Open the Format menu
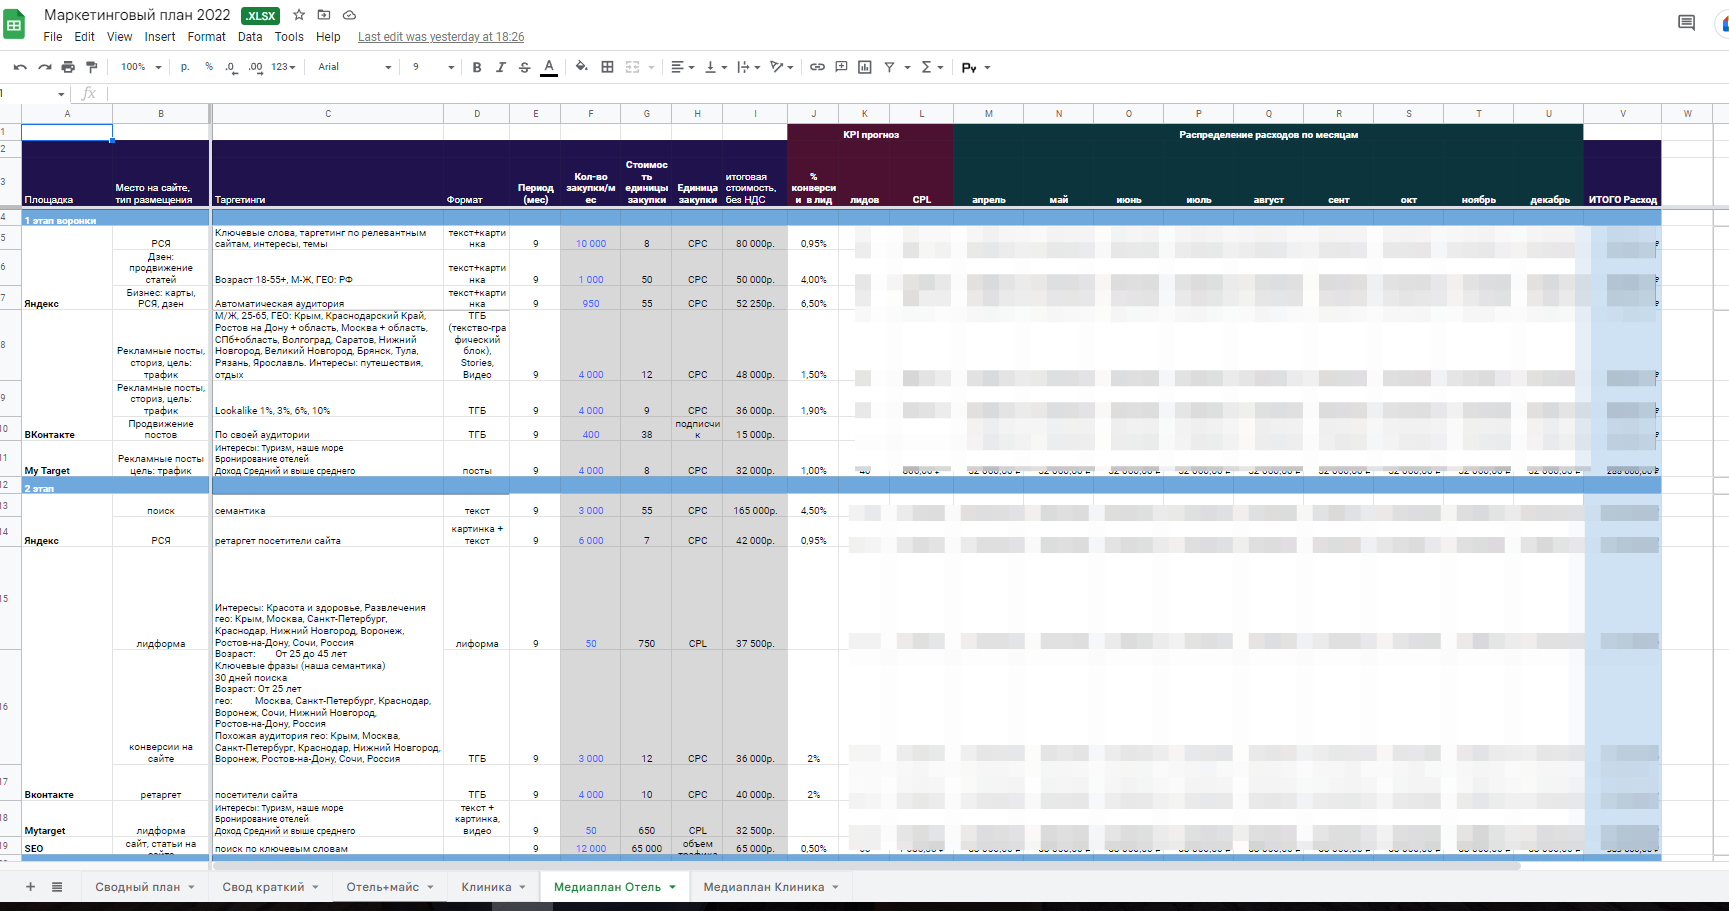The image size is (1729, 911). [207, 37]
